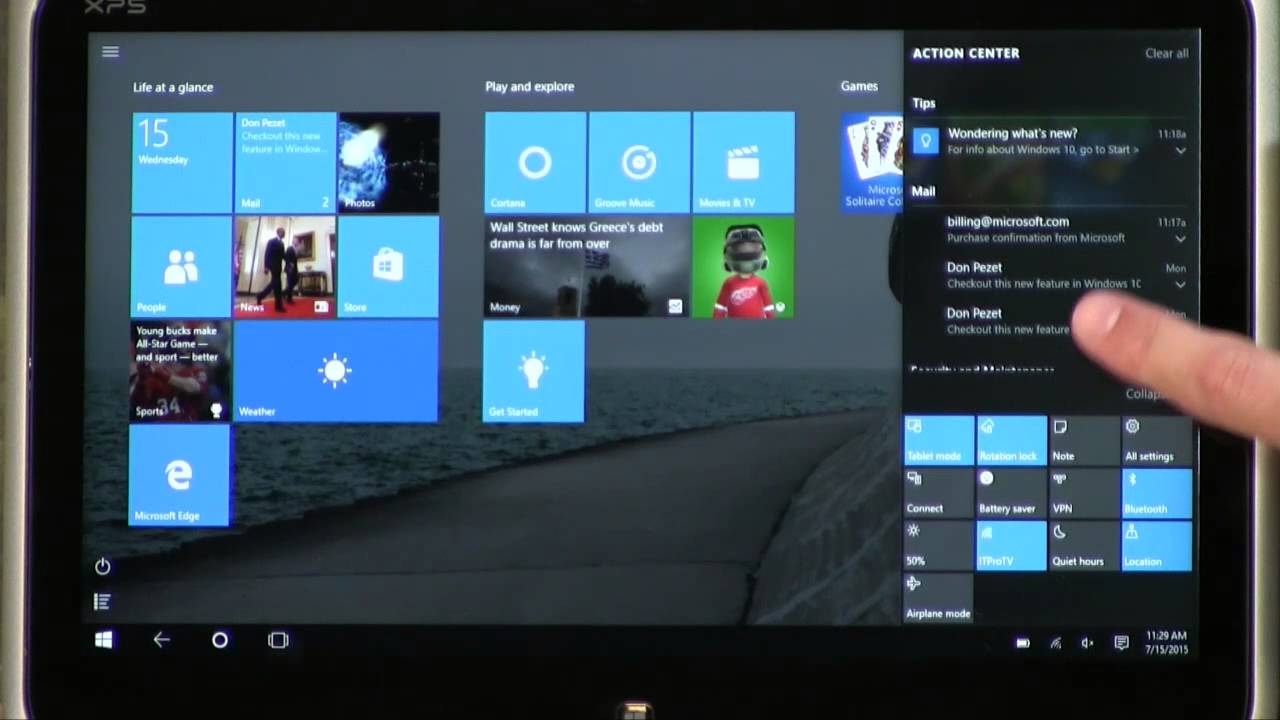Screen dimensions: 1280x720
Task: Click the Connect quick action
Action: [939, 494]
